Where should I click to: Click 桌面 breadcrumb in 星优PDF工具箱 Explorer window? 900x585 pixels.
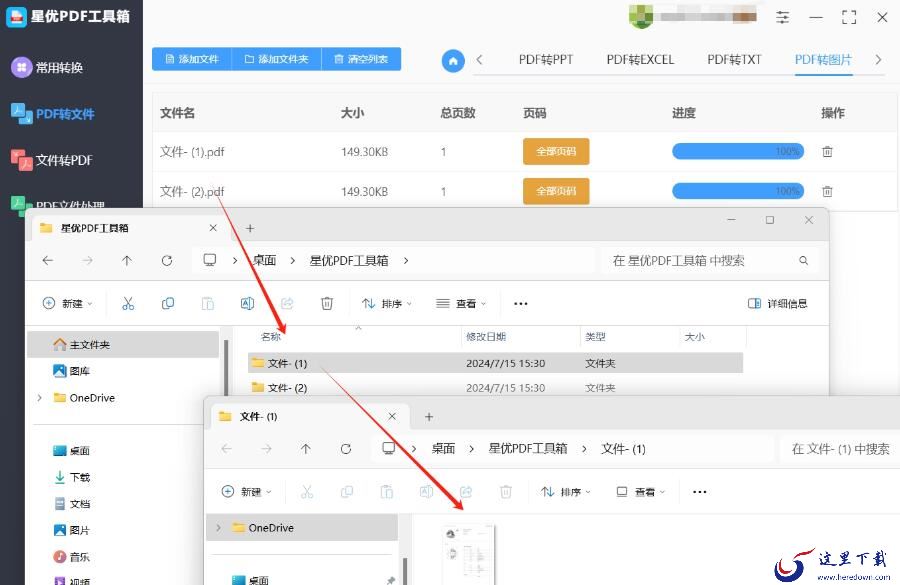[x=265, y=261]
